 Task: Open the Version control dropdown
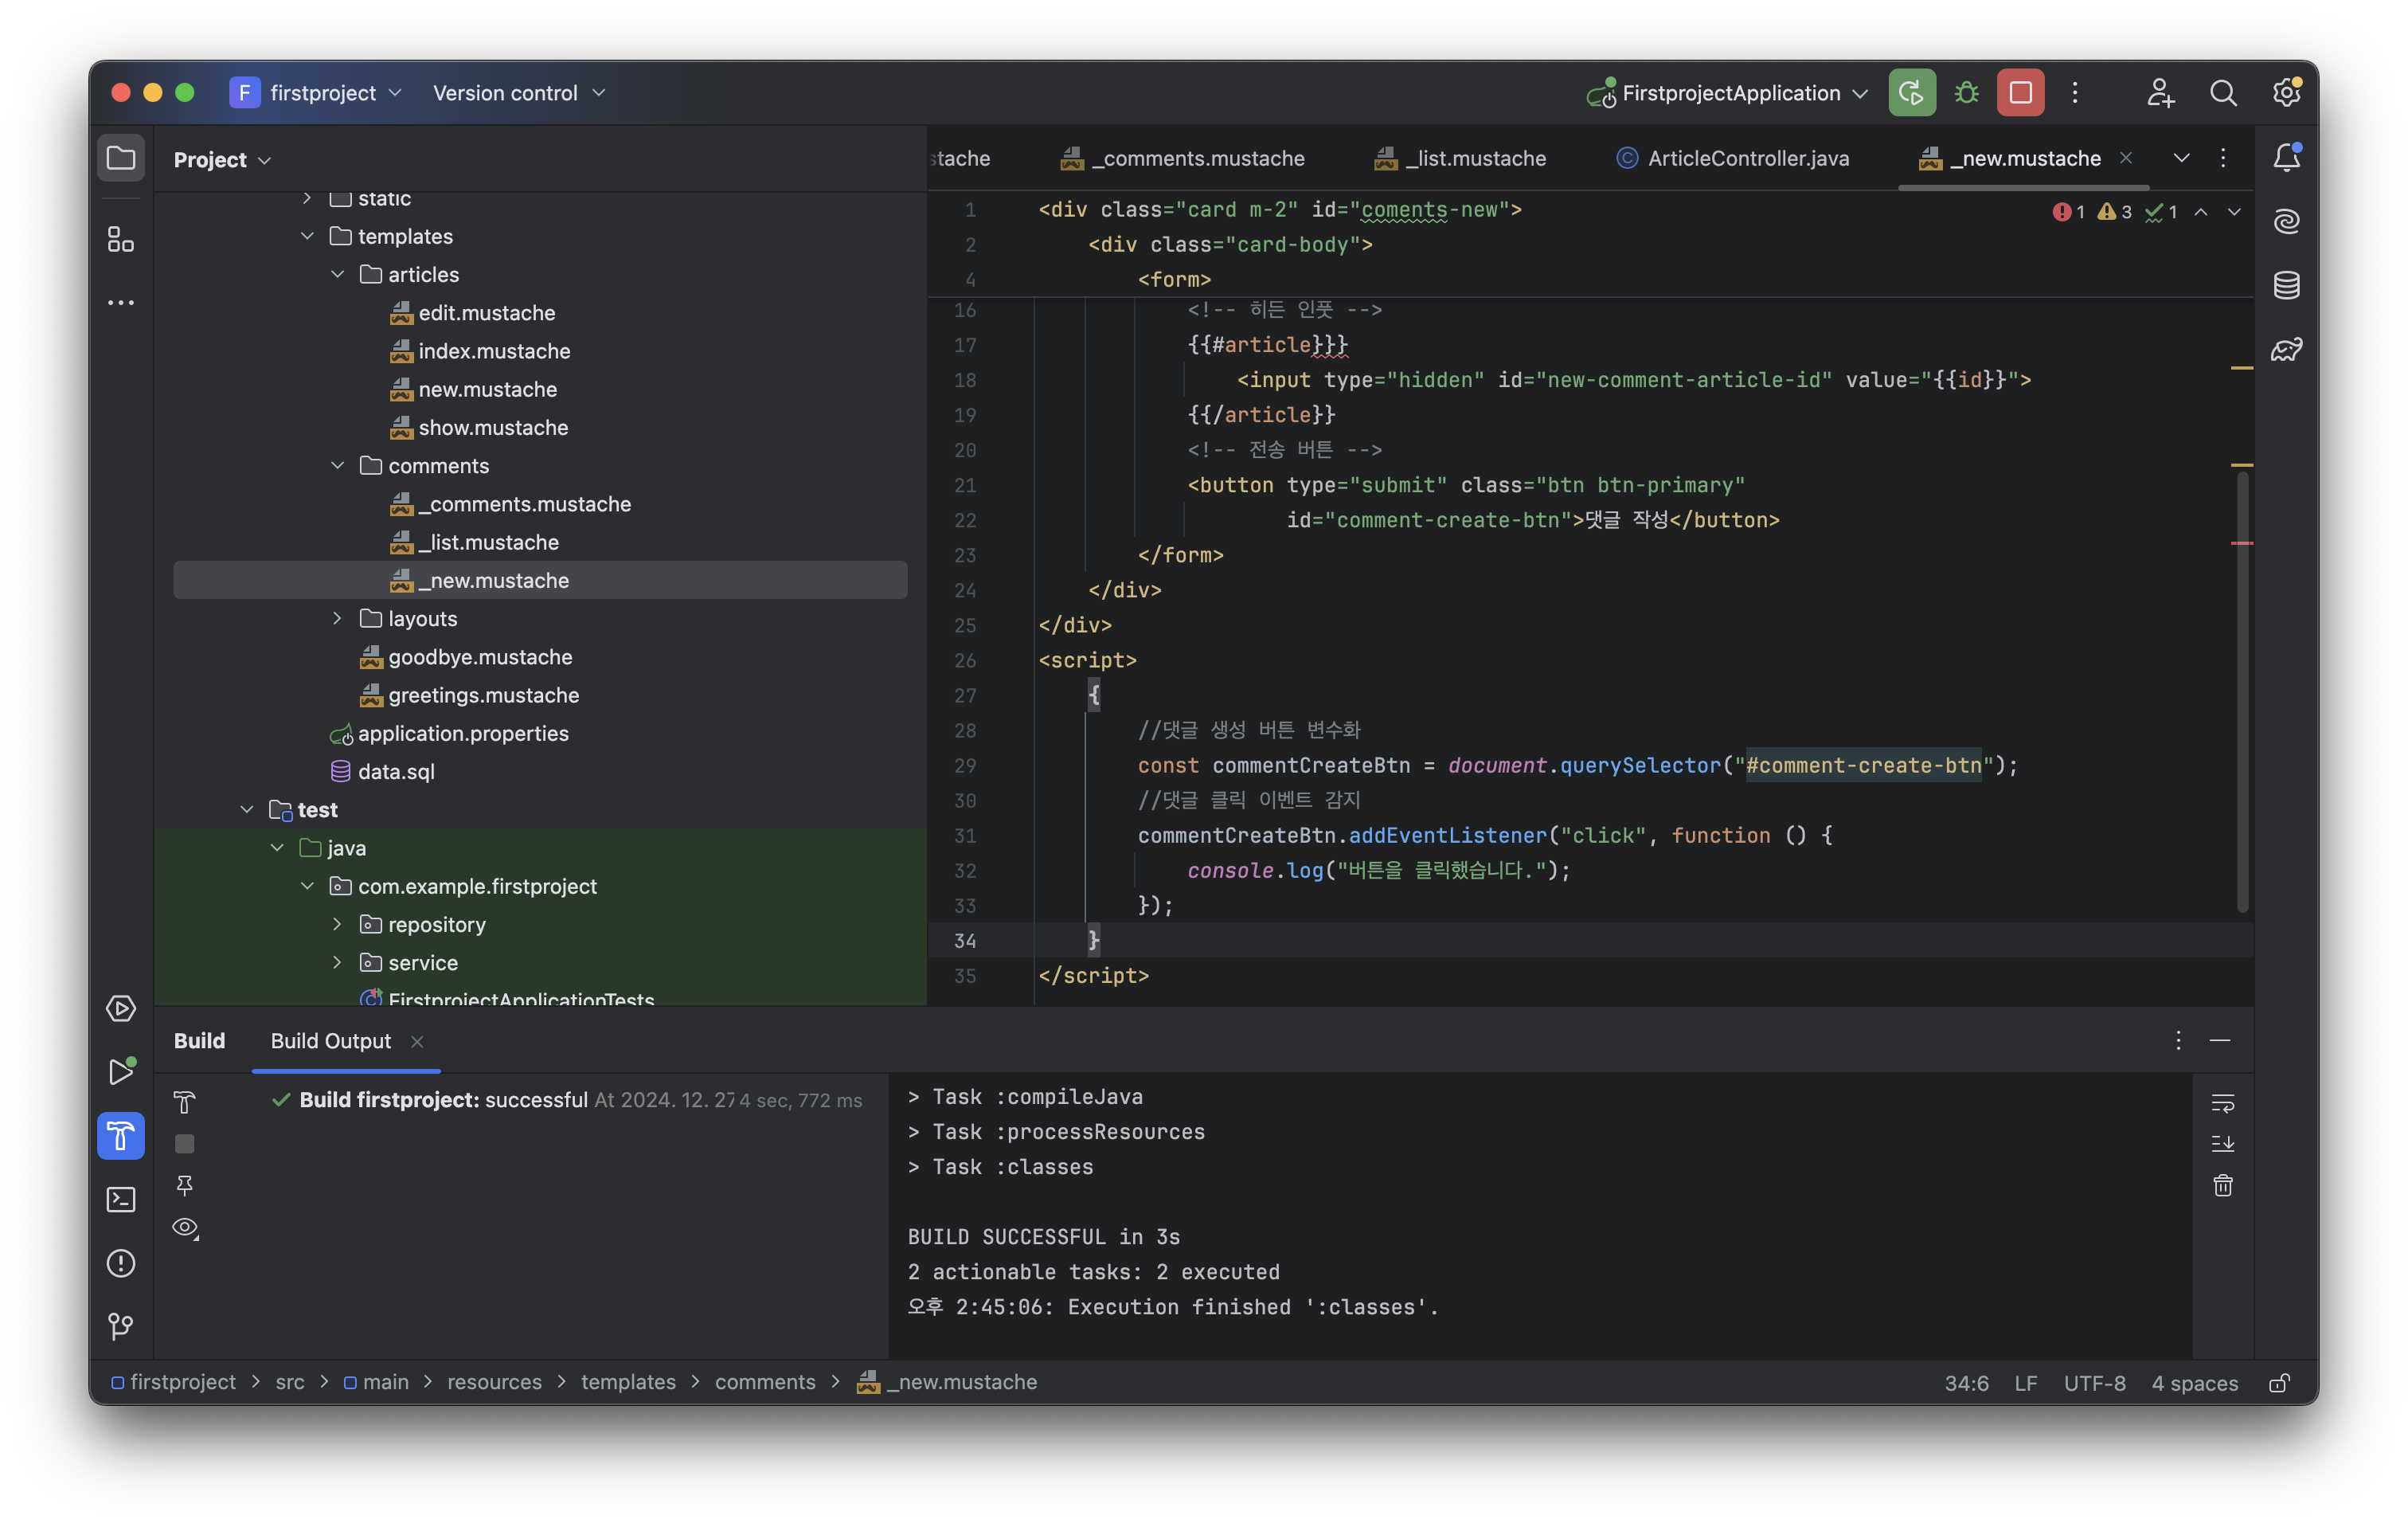point(519,93)
